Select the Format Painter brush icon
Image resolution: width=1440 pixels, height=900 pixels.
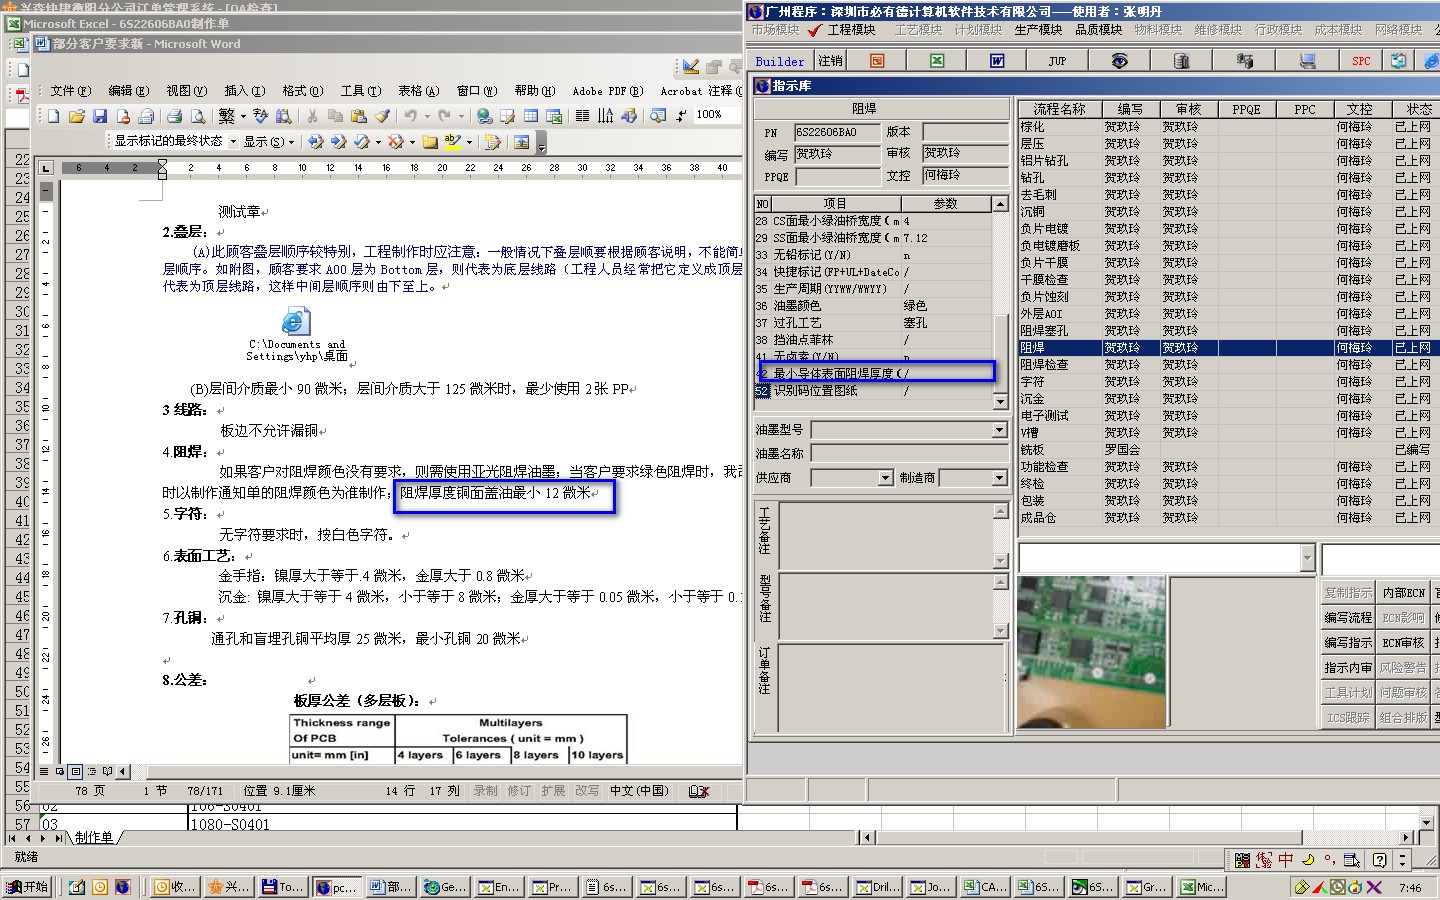[x=382, y=116]
